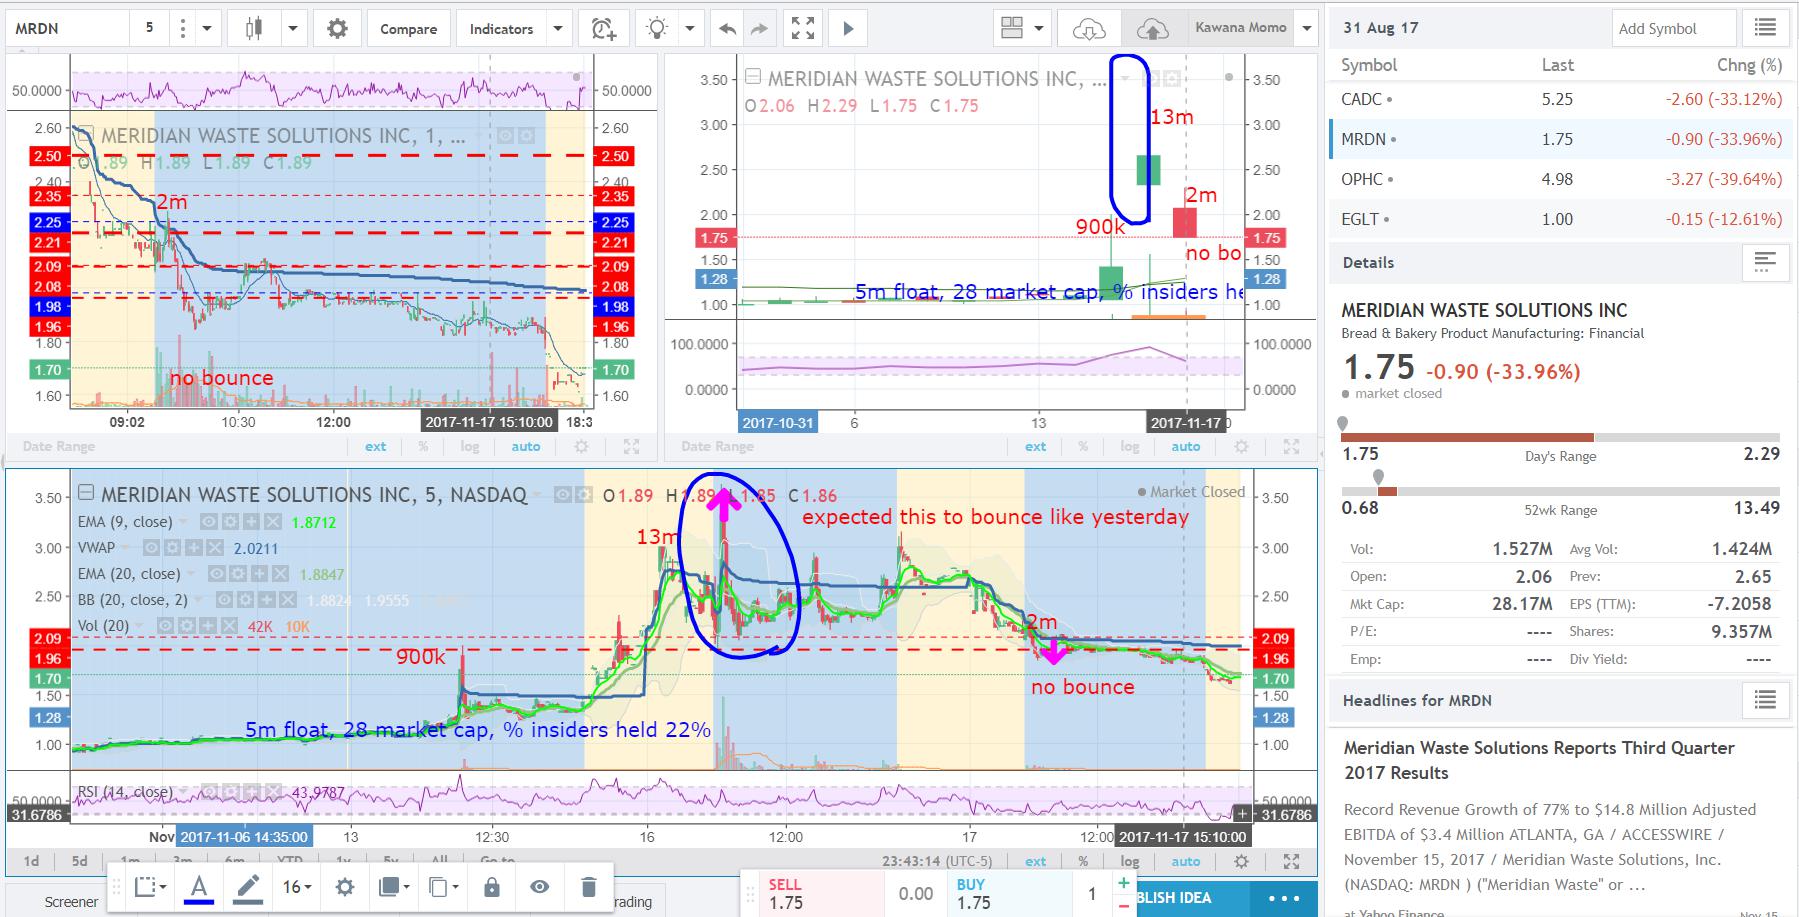Screen dimensions: 1799x917
Task: Toggle extended hours on bottom chart
Action: (x=1035, y=861)
